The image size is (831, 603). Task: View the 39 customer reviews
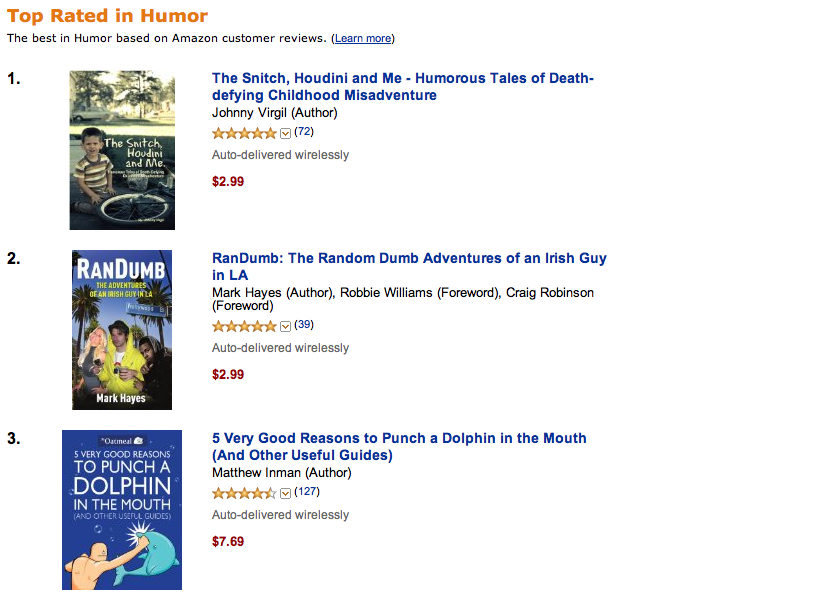coord(304,325)
